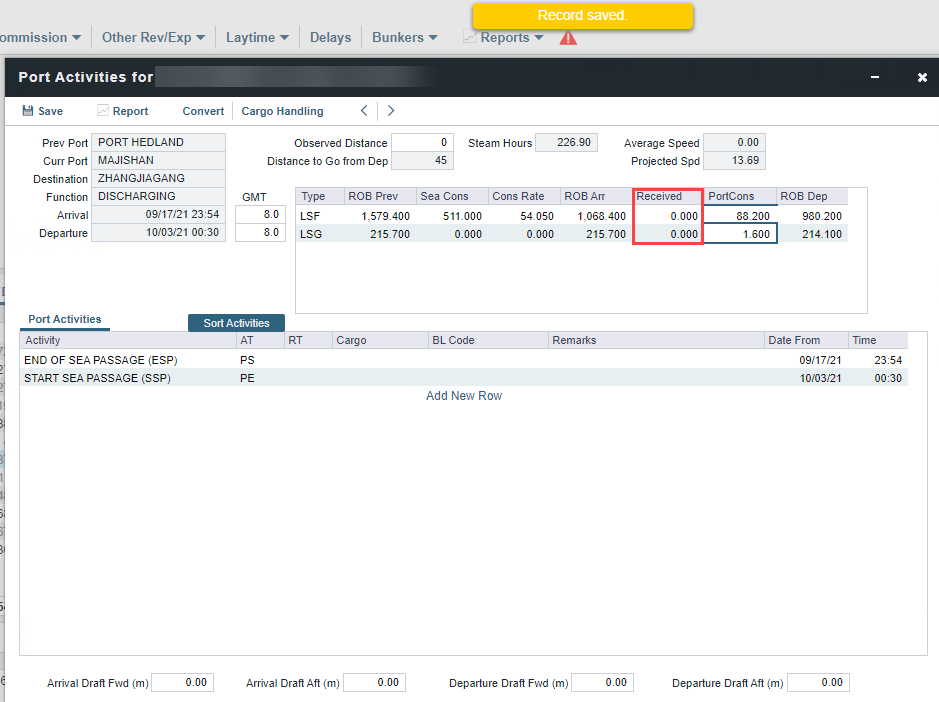Open the Other Rev/Exp menu
The height and width of the screenshot is (702, 939).
point(153,38)
